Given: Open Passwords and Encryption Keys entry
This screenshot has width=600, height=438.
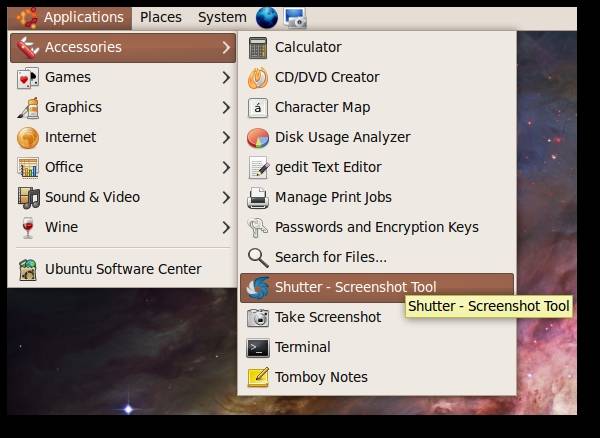Looking at the screenshot, I should pos(377,227).
